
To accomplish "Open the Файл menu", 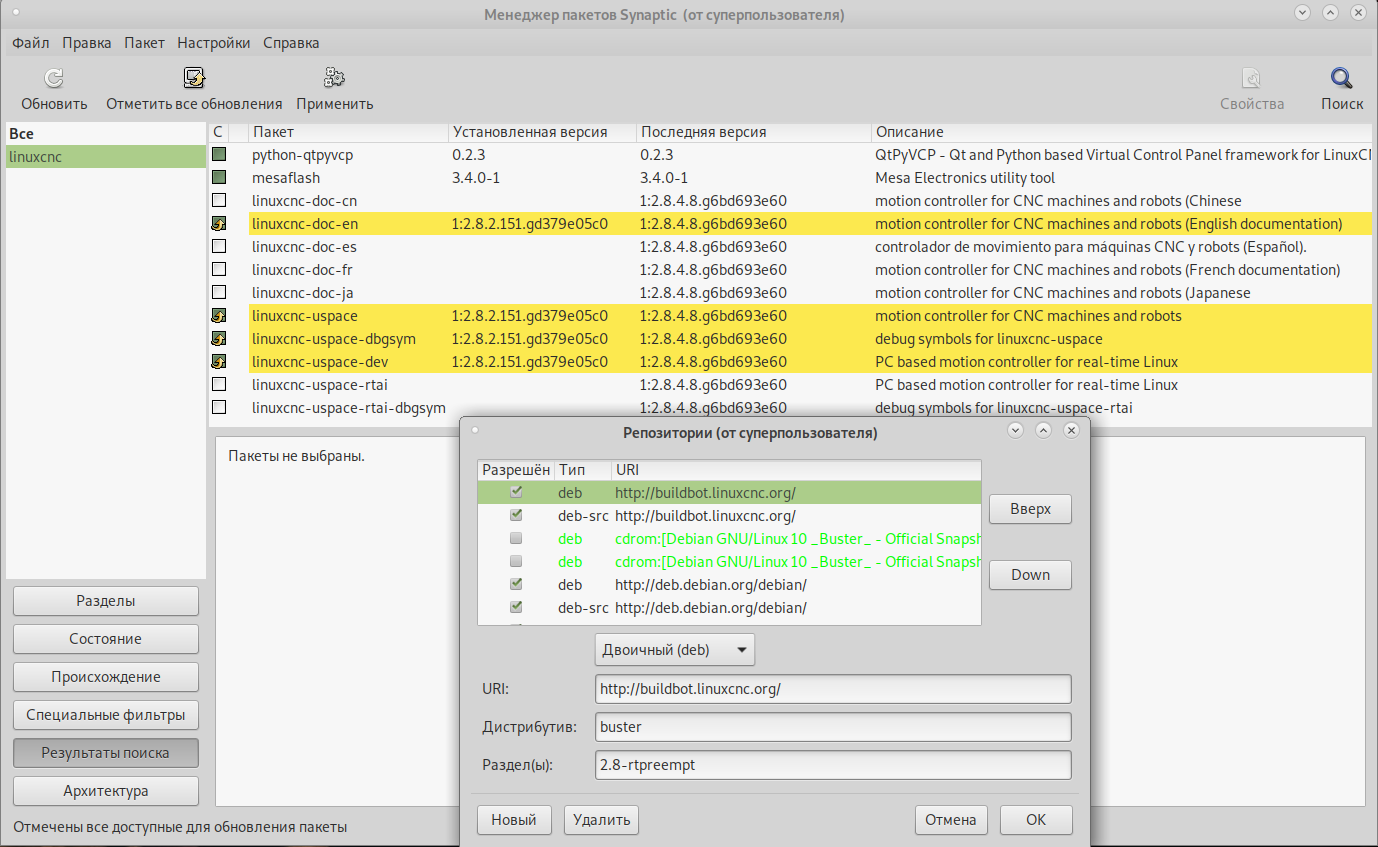I will click(x=31, y=43).
